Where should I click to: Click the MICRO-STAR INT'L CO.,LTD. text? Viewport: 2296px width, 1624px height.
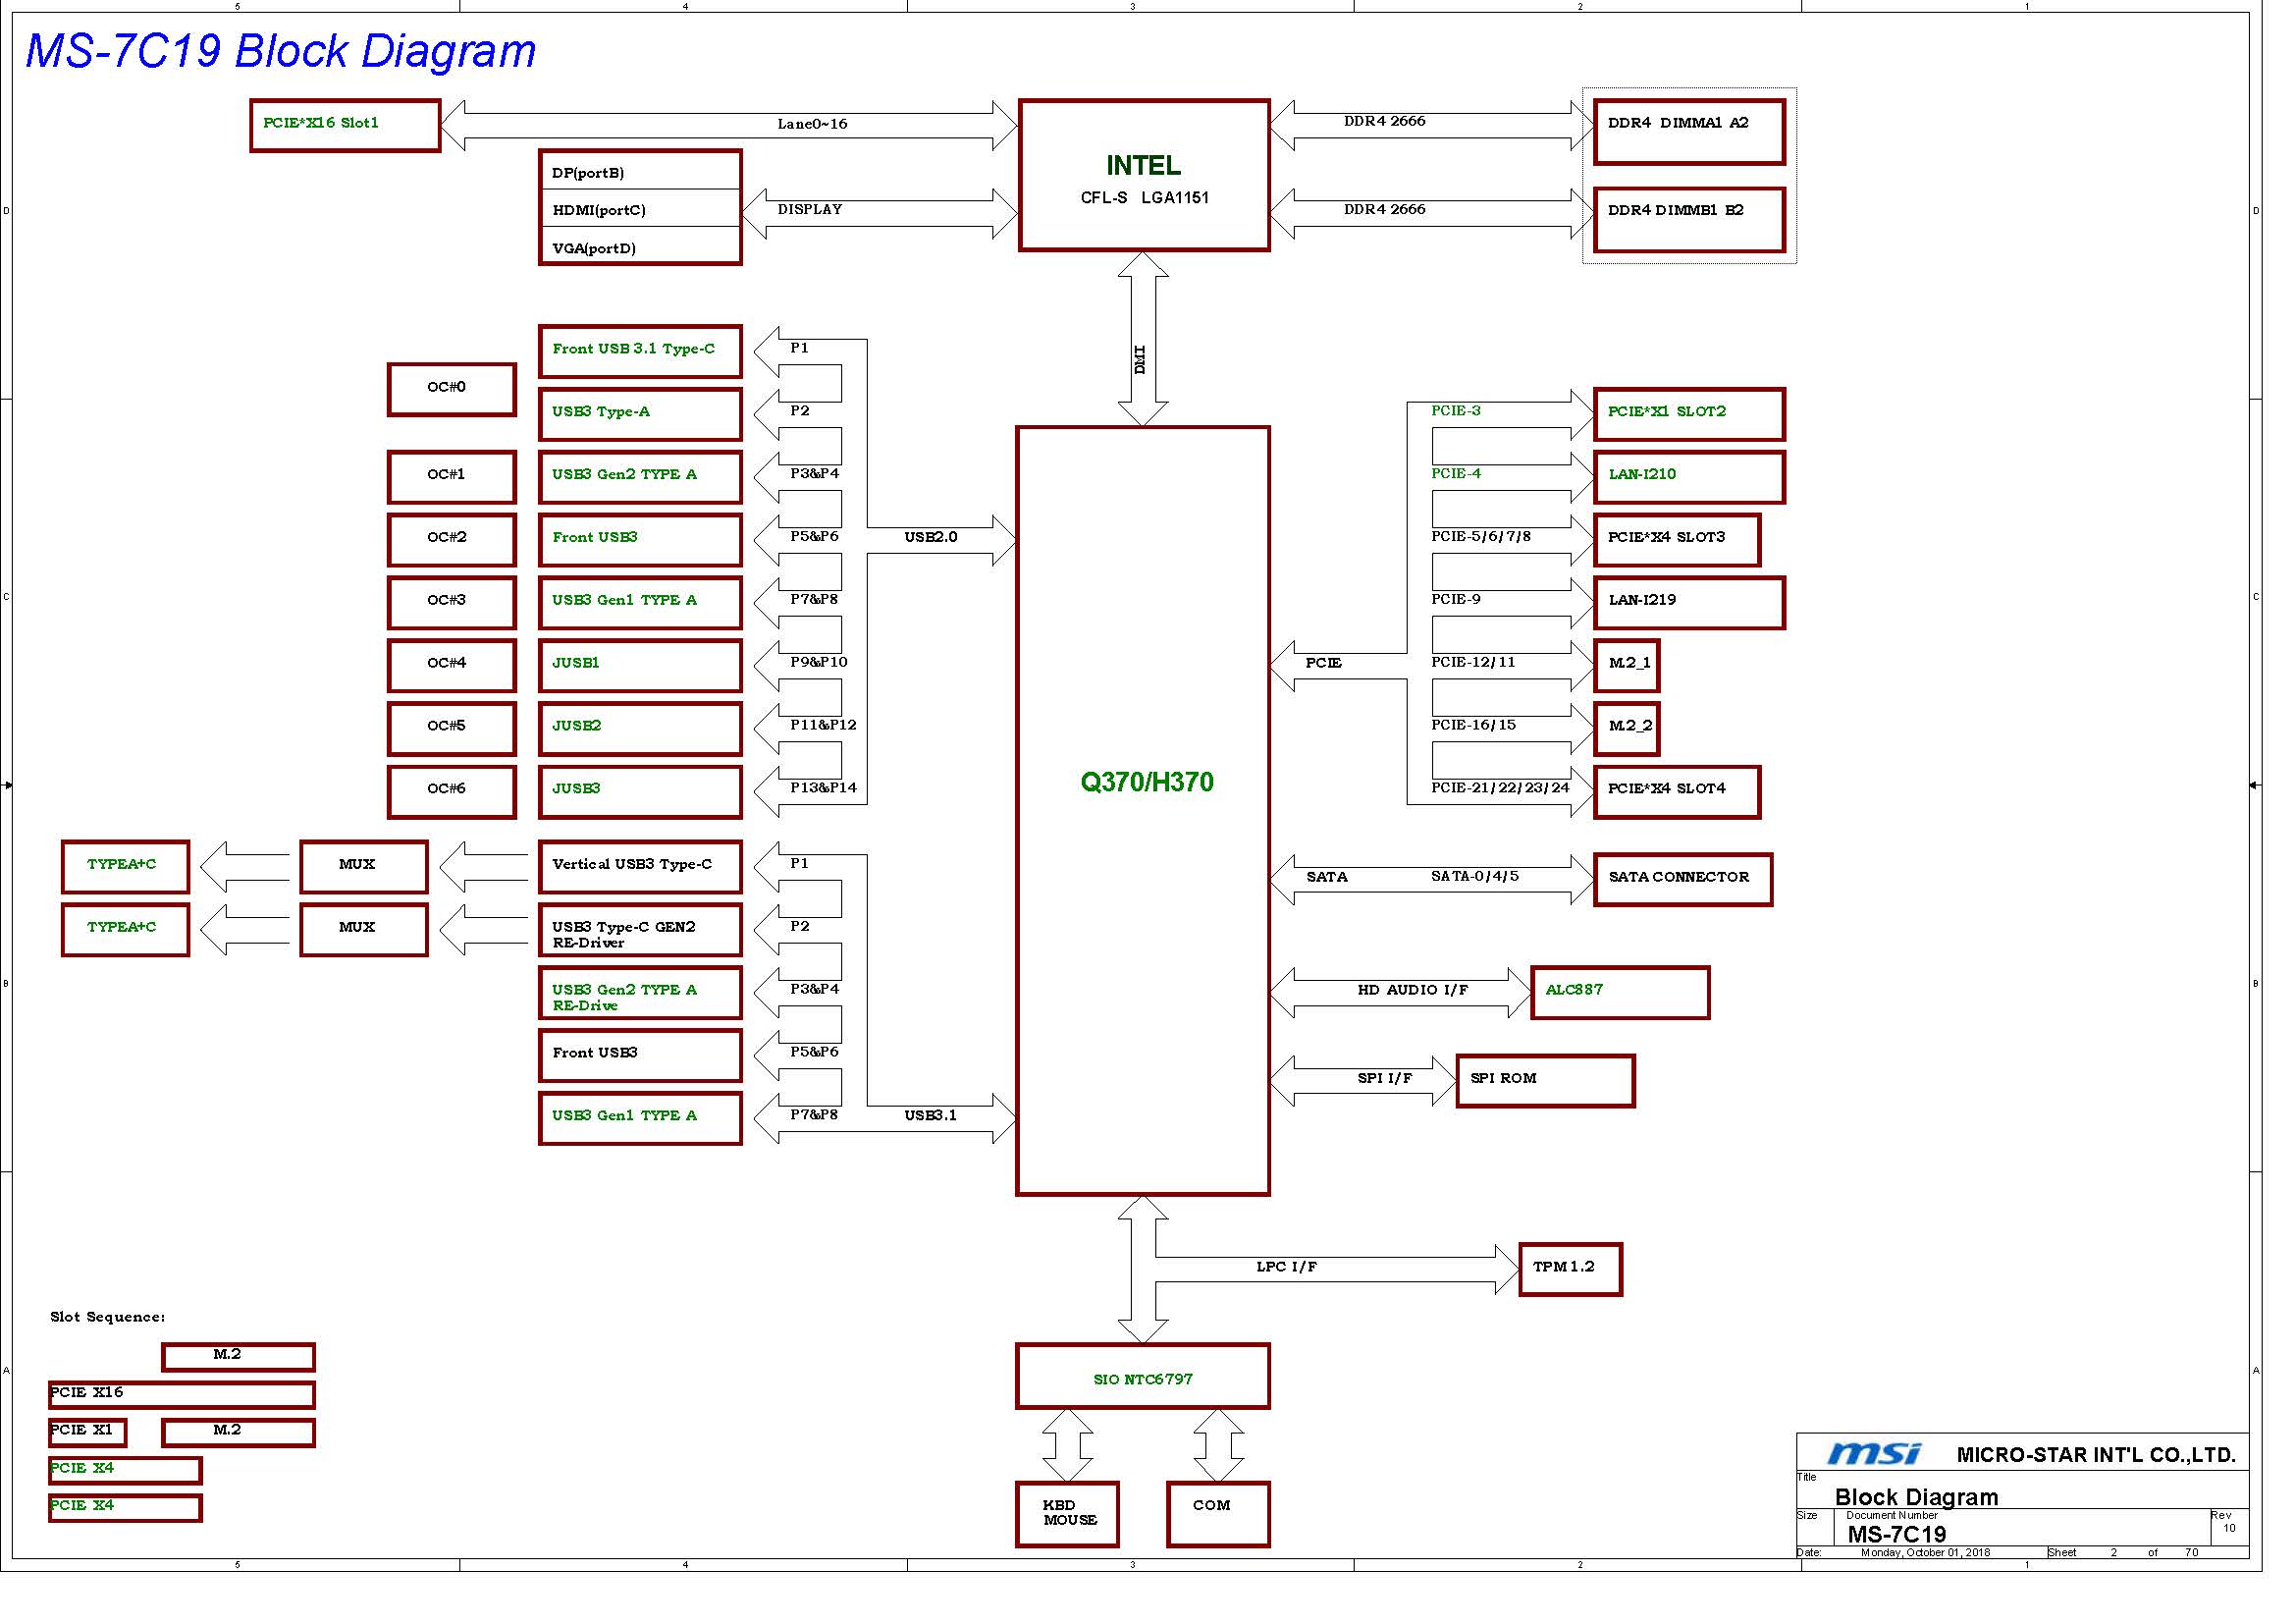point(2096,1455)
